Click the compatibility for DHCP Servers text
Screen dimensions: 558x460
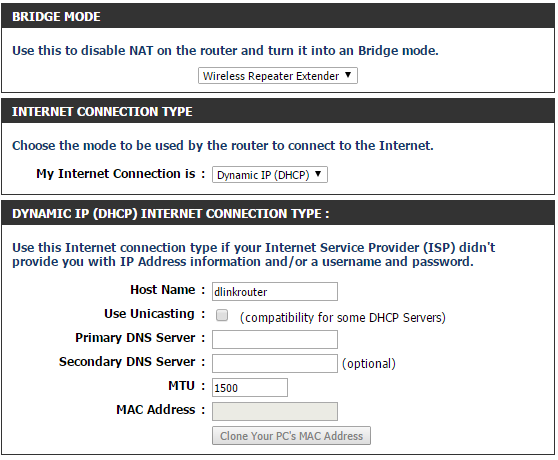click(343, 317)
